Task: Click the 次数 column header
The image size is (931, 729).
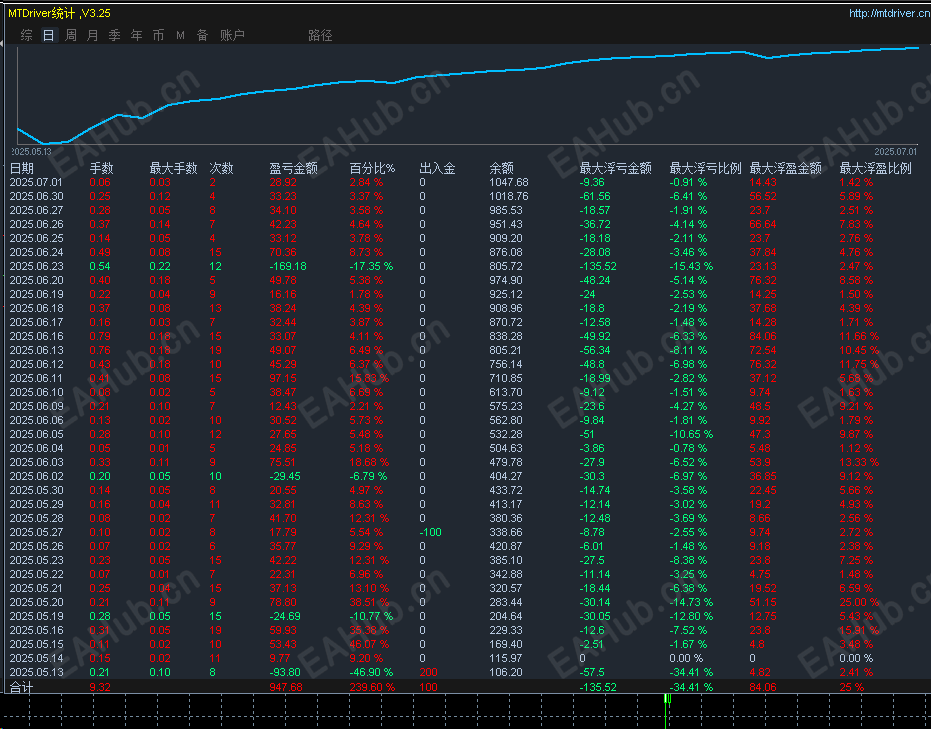Action: (221, 169)
